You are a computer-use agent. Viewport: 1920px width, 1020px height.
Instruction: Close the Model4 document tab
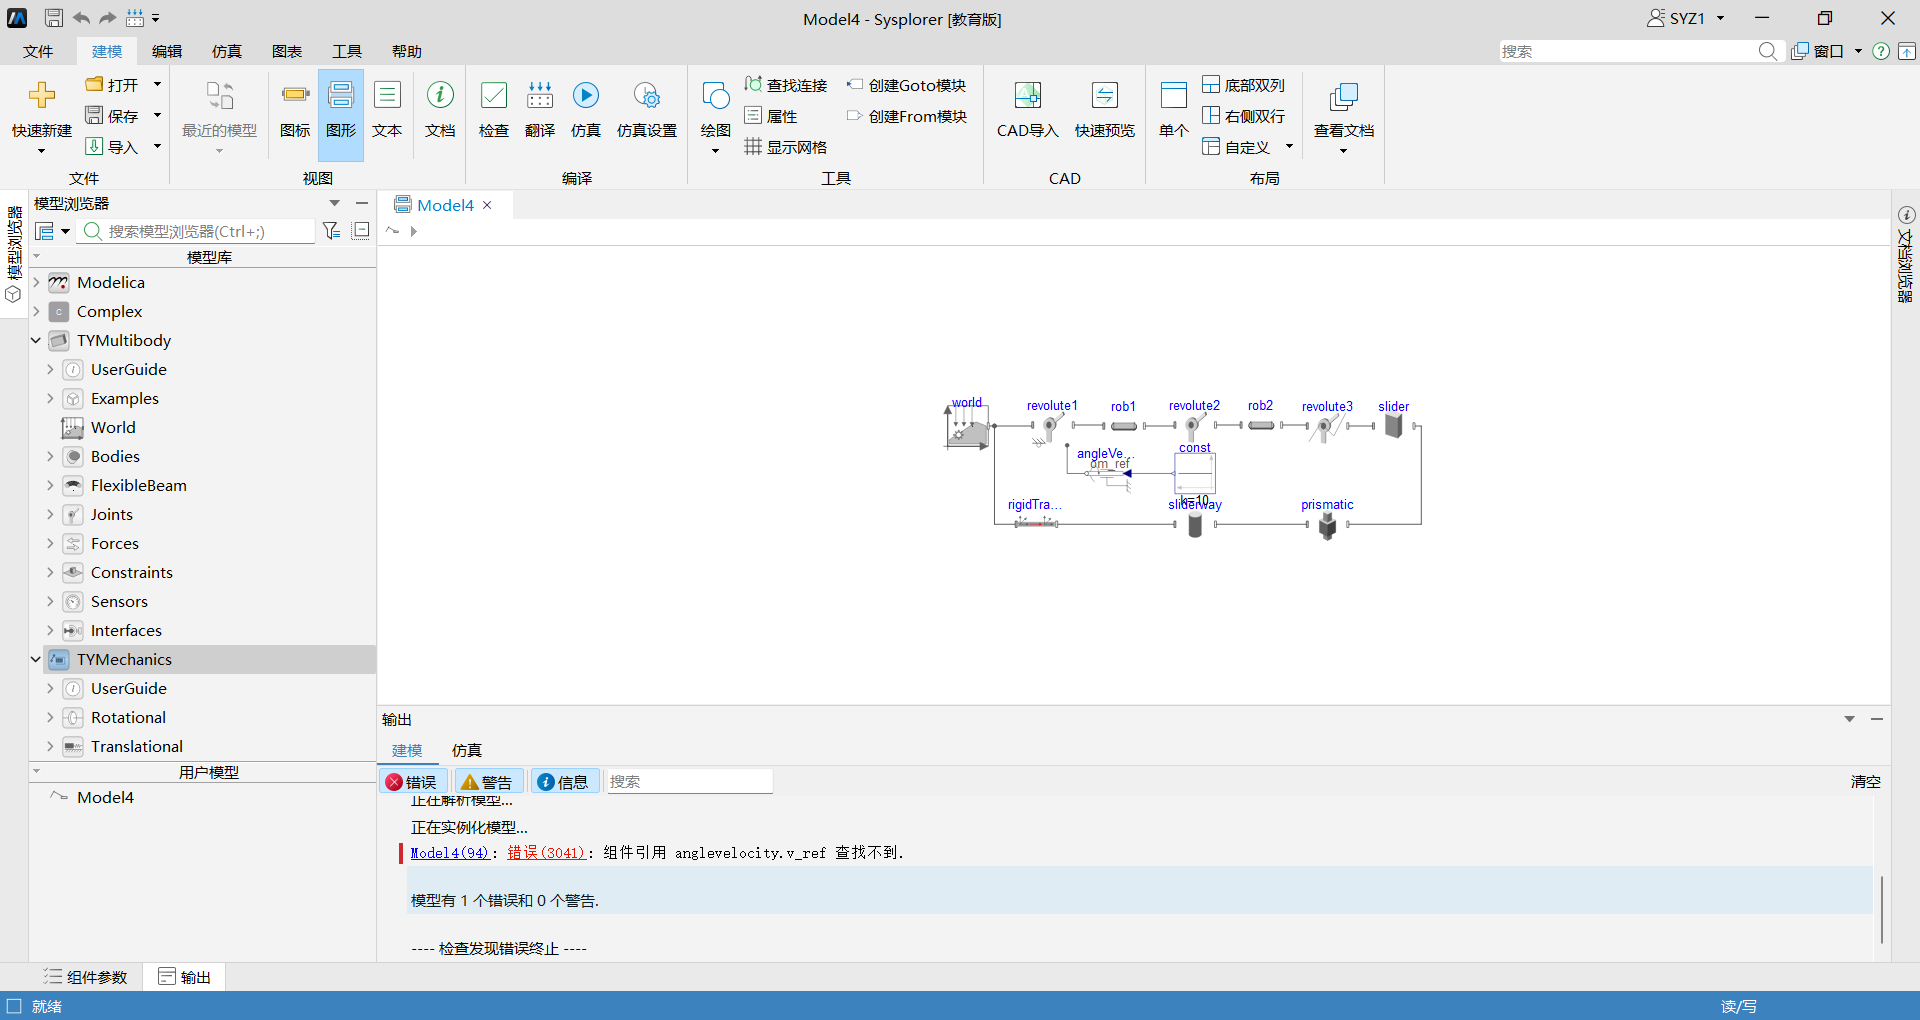click(x=487, y=205)
